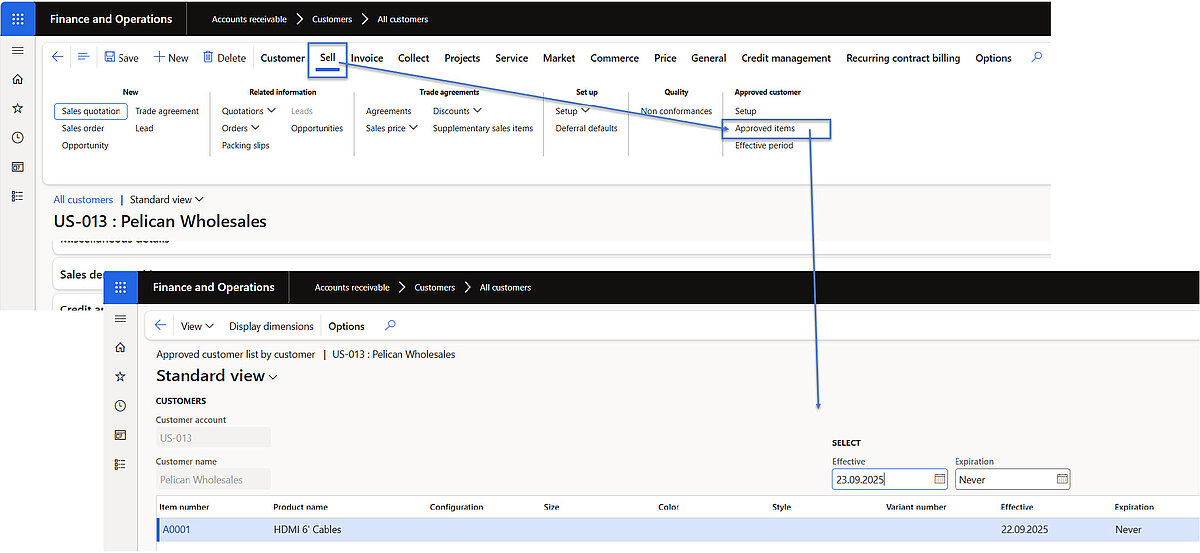Image resolution: width=1200 pixels, height=553 pixels.
Task: Open the Standard view selector heading
Action: click(x=216, y=376)
